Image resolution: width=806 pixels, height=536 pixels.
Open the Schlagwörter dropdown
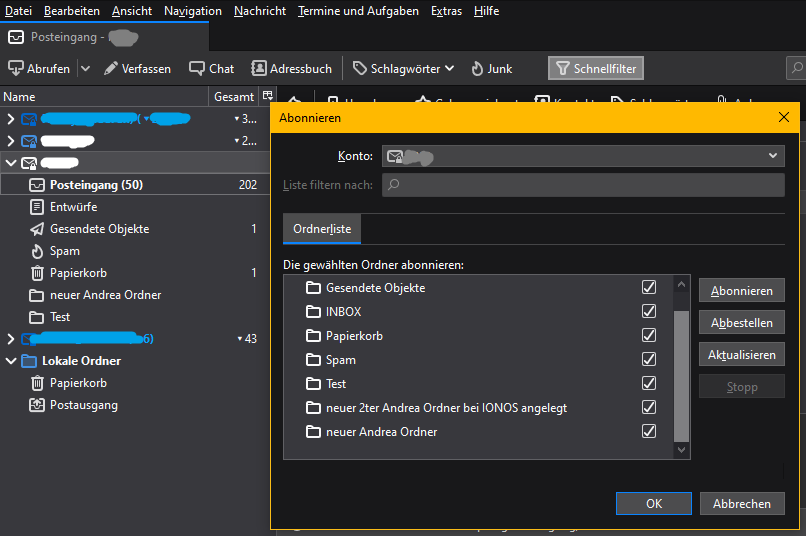[404, 69]
